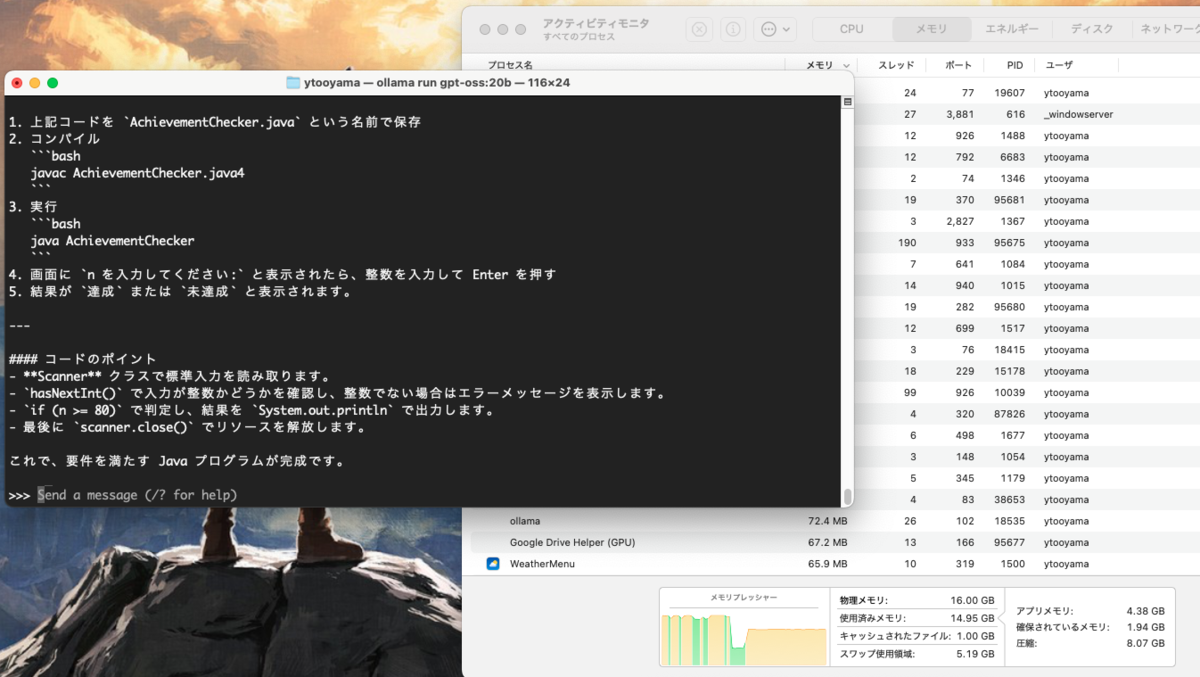Select row with PID 38653
The width and height of the screenshot is (1200, 677).
[x=1025, y=500]
